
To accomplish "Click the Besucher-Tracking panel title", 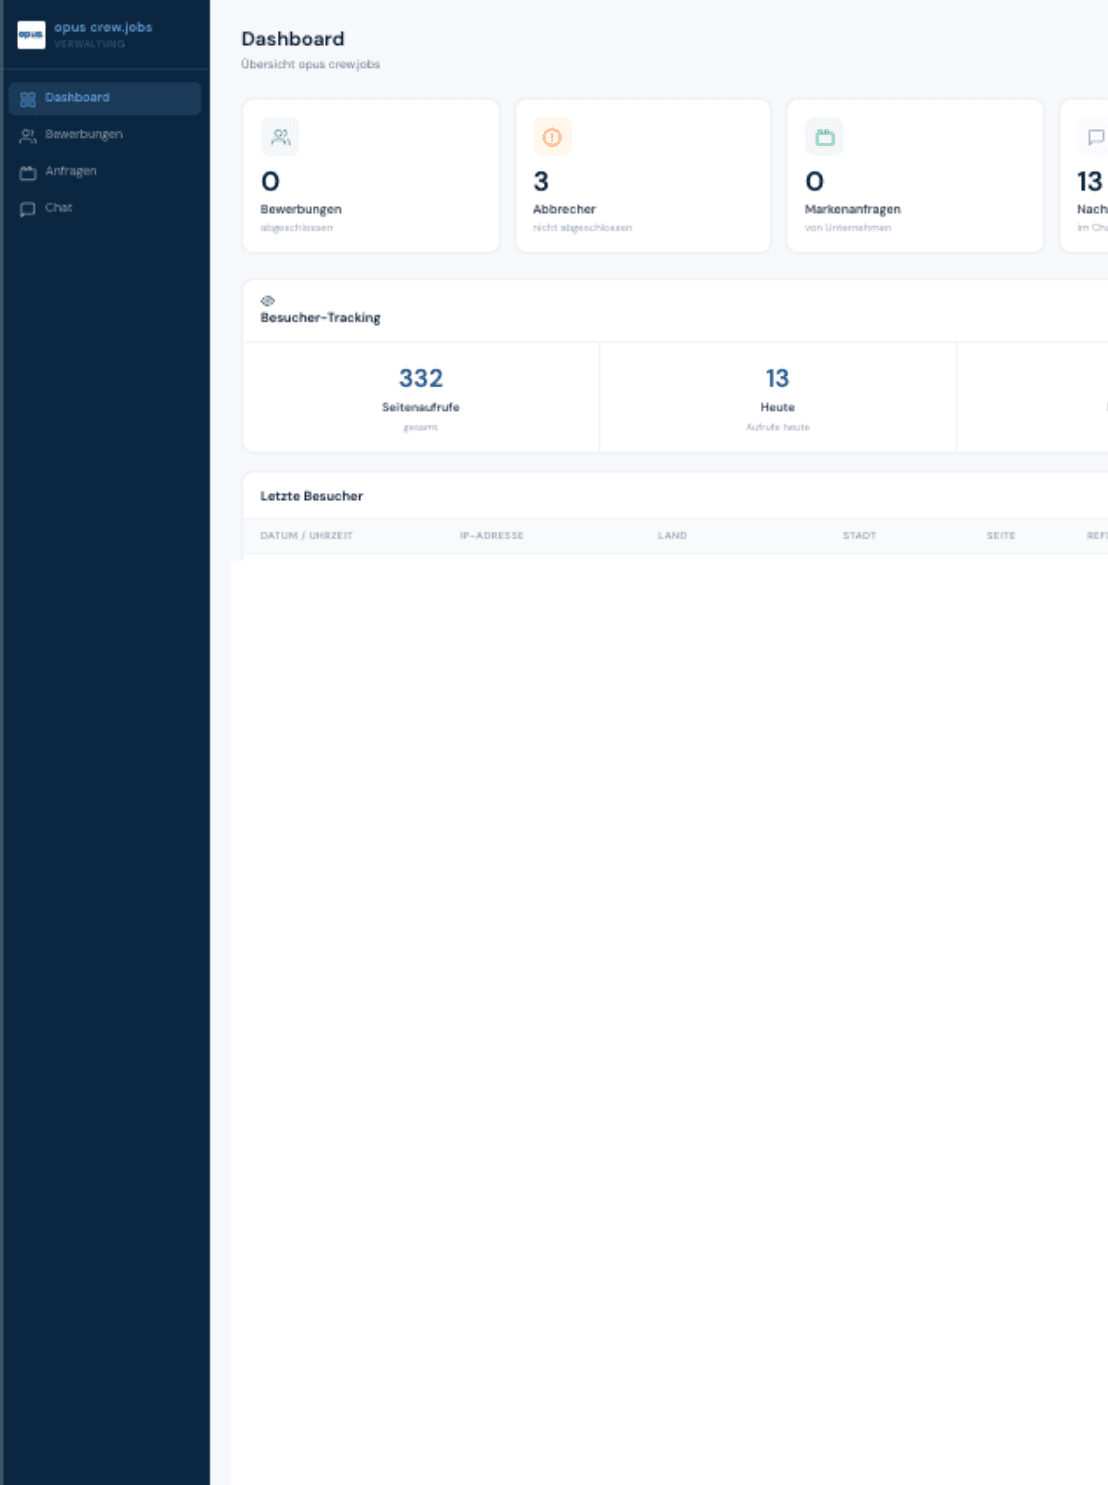I will [x=320, y=317].
